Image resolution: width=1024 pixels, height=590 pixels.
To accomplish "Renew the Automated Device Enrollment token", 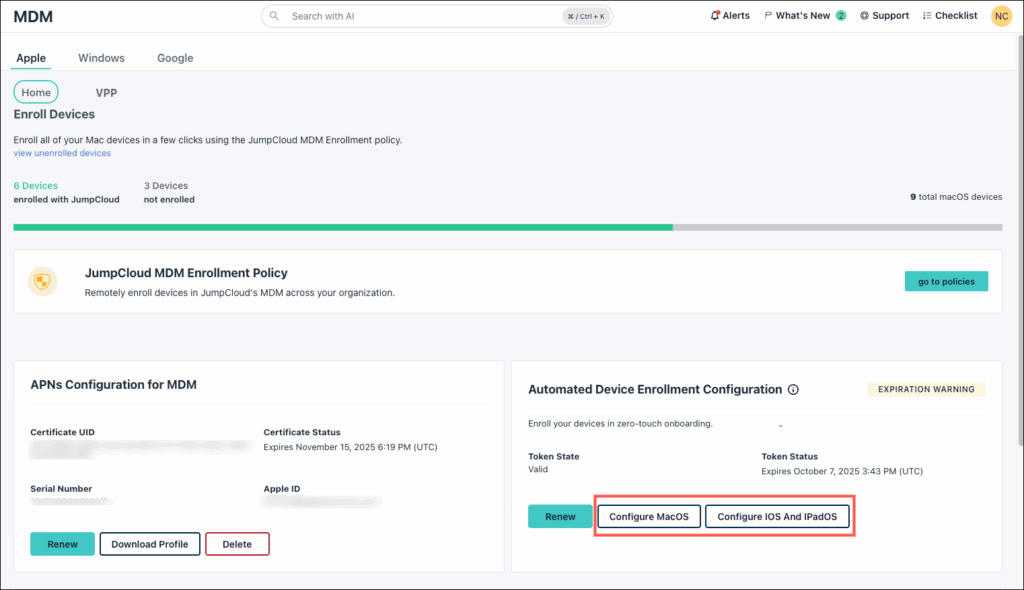I will tap(560, 516).
